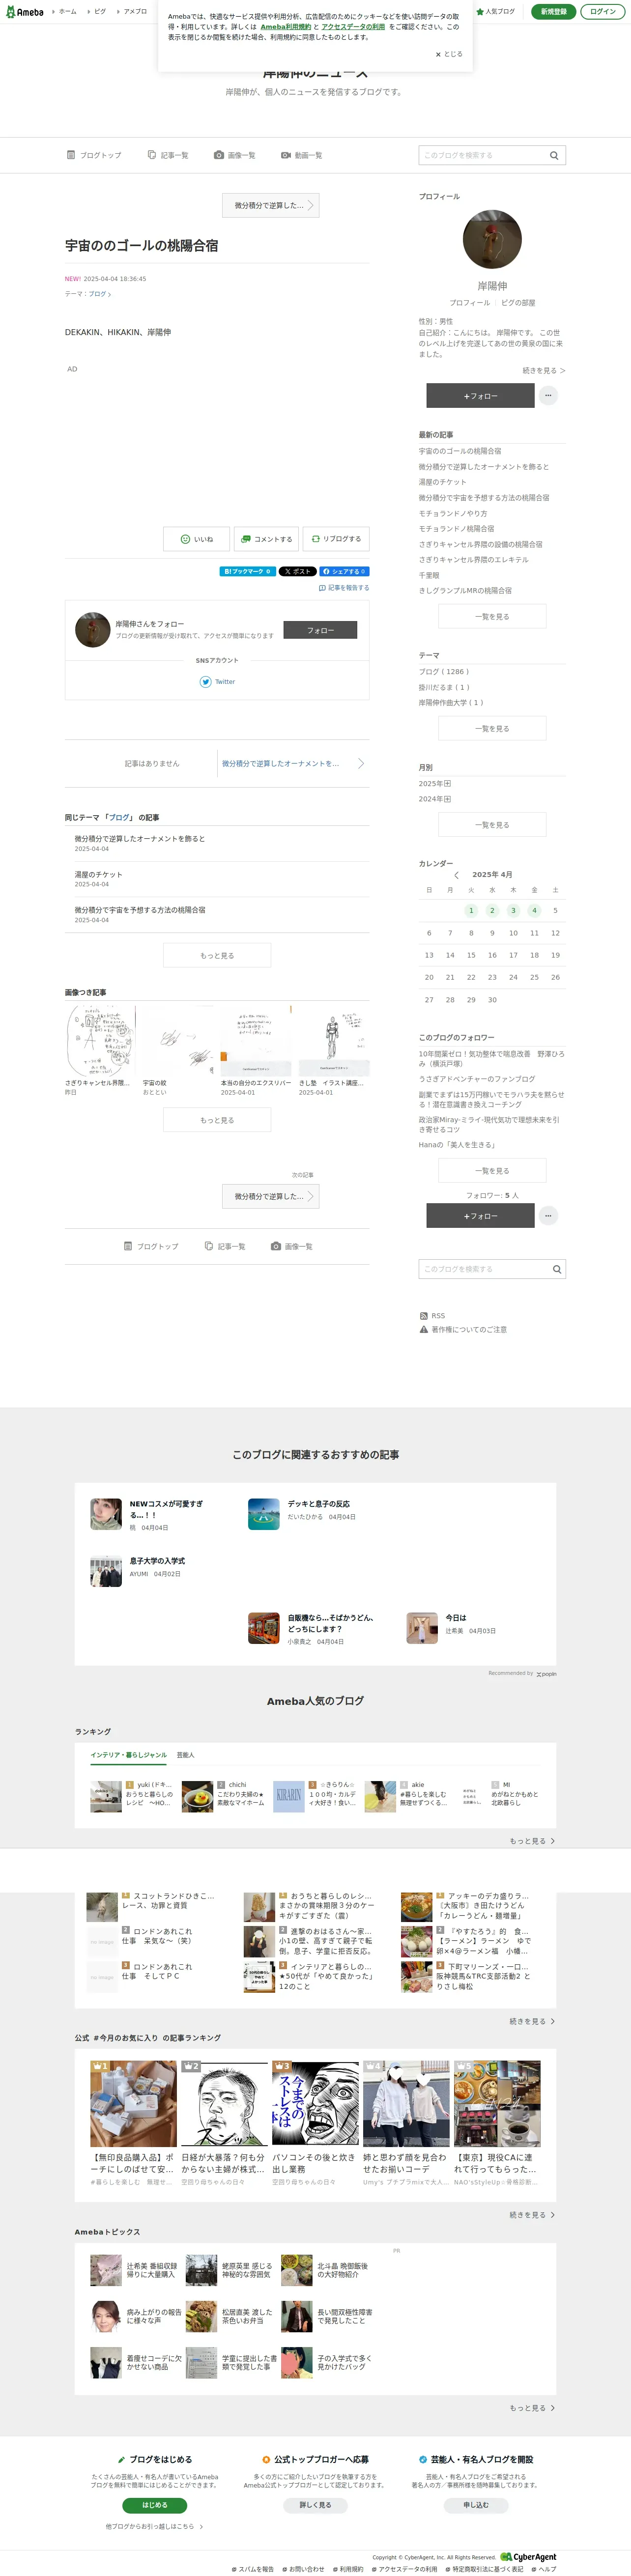Go to previous article button above the title
This screenshot has width=631, height=2576.
point(271,205)
